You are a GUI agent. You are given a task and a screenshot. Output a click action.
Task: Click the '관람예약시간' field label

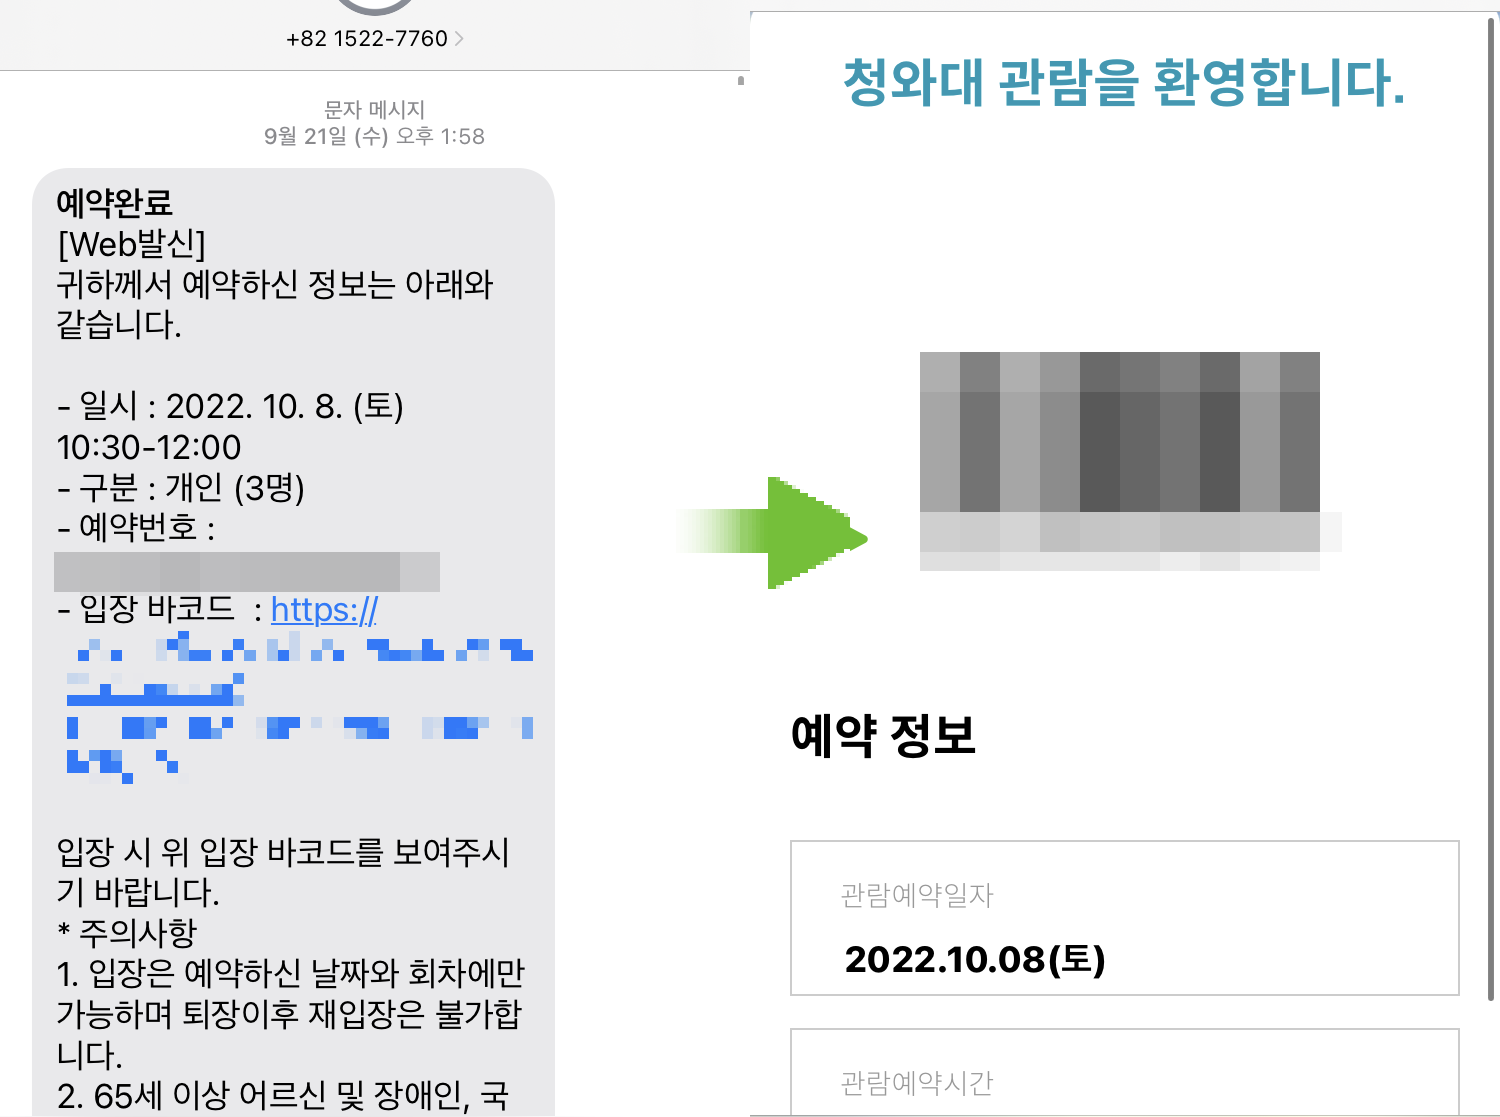pos(917,1082)
